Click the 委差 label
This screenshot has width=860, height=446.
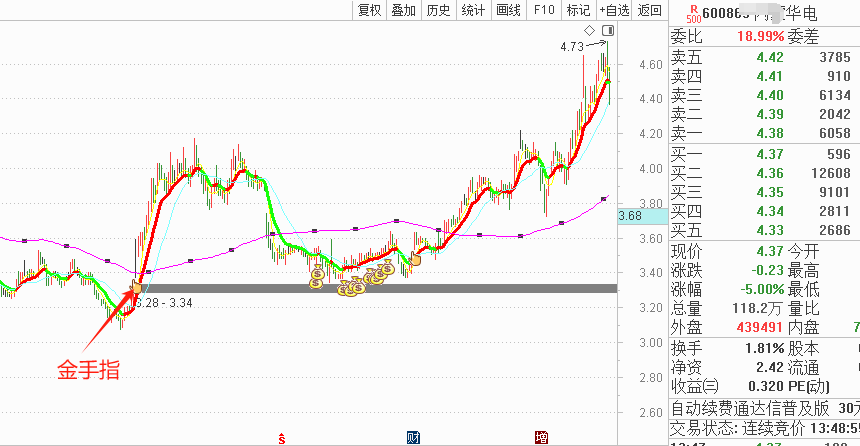[x=803, y=37]
